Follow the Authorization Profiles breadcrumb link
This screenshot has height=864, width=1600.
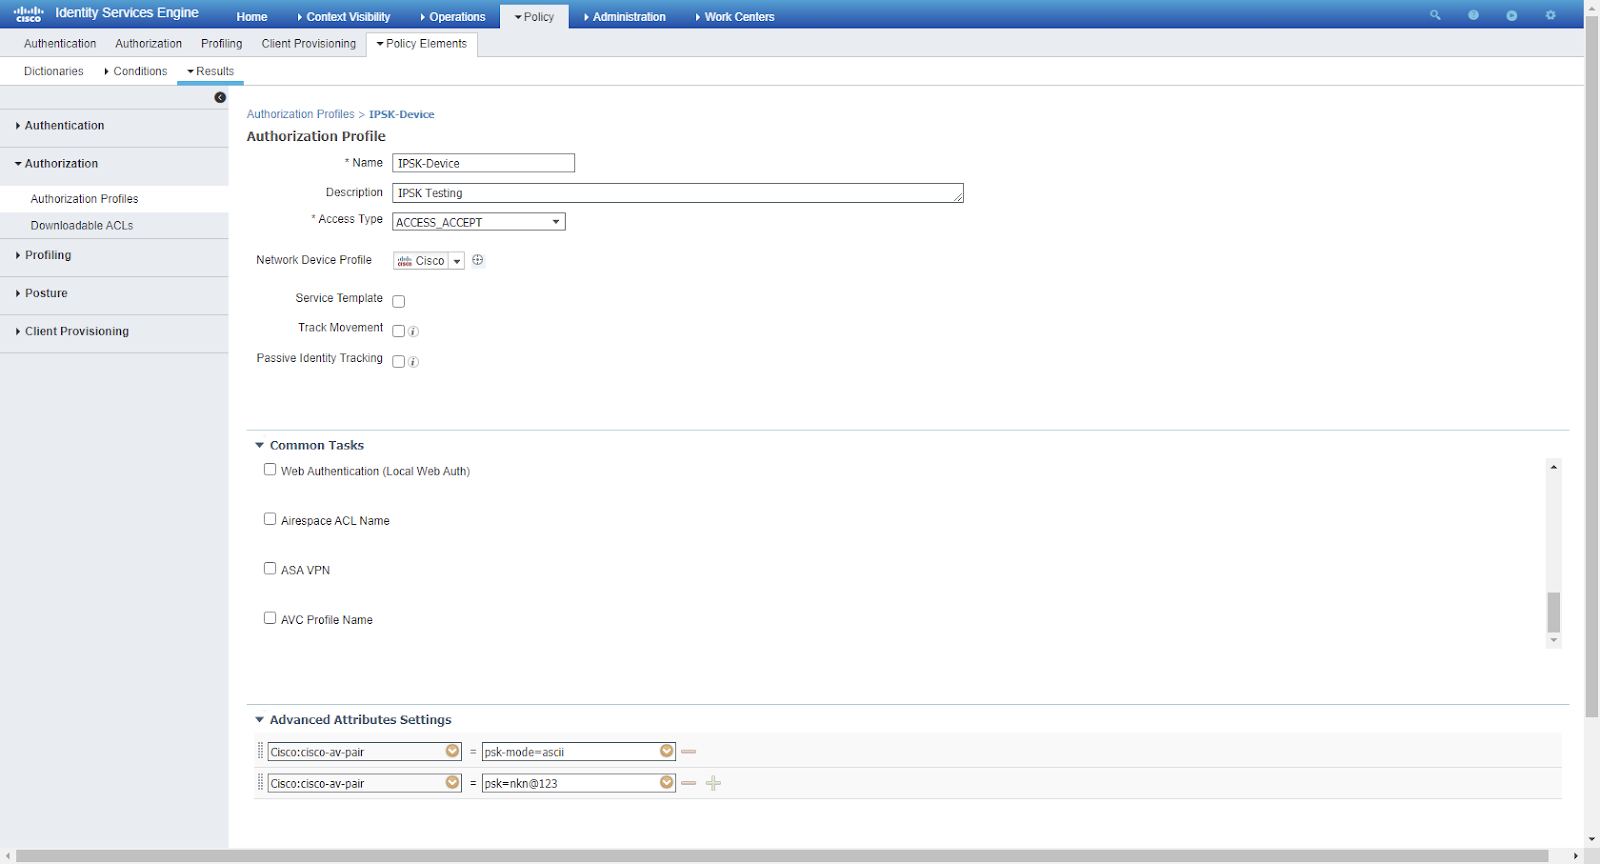301,114
